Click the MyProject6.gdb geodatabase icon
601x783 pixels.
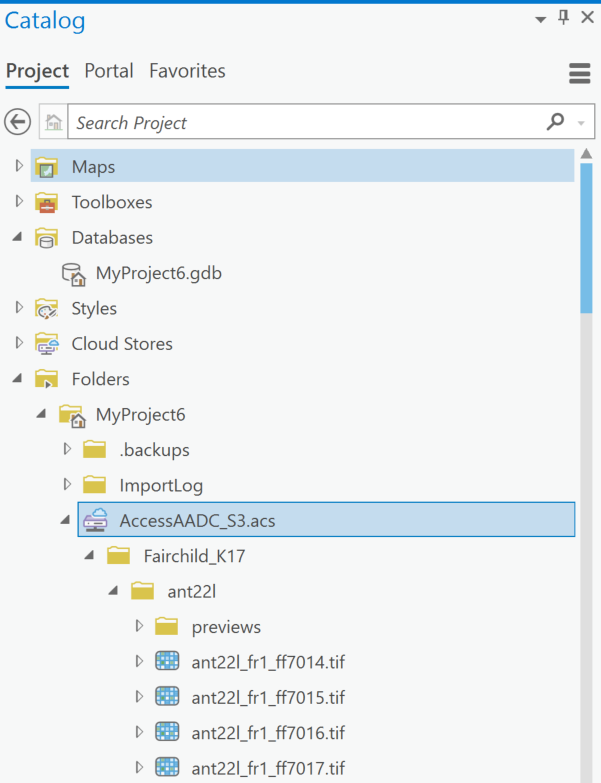[73, 274]
